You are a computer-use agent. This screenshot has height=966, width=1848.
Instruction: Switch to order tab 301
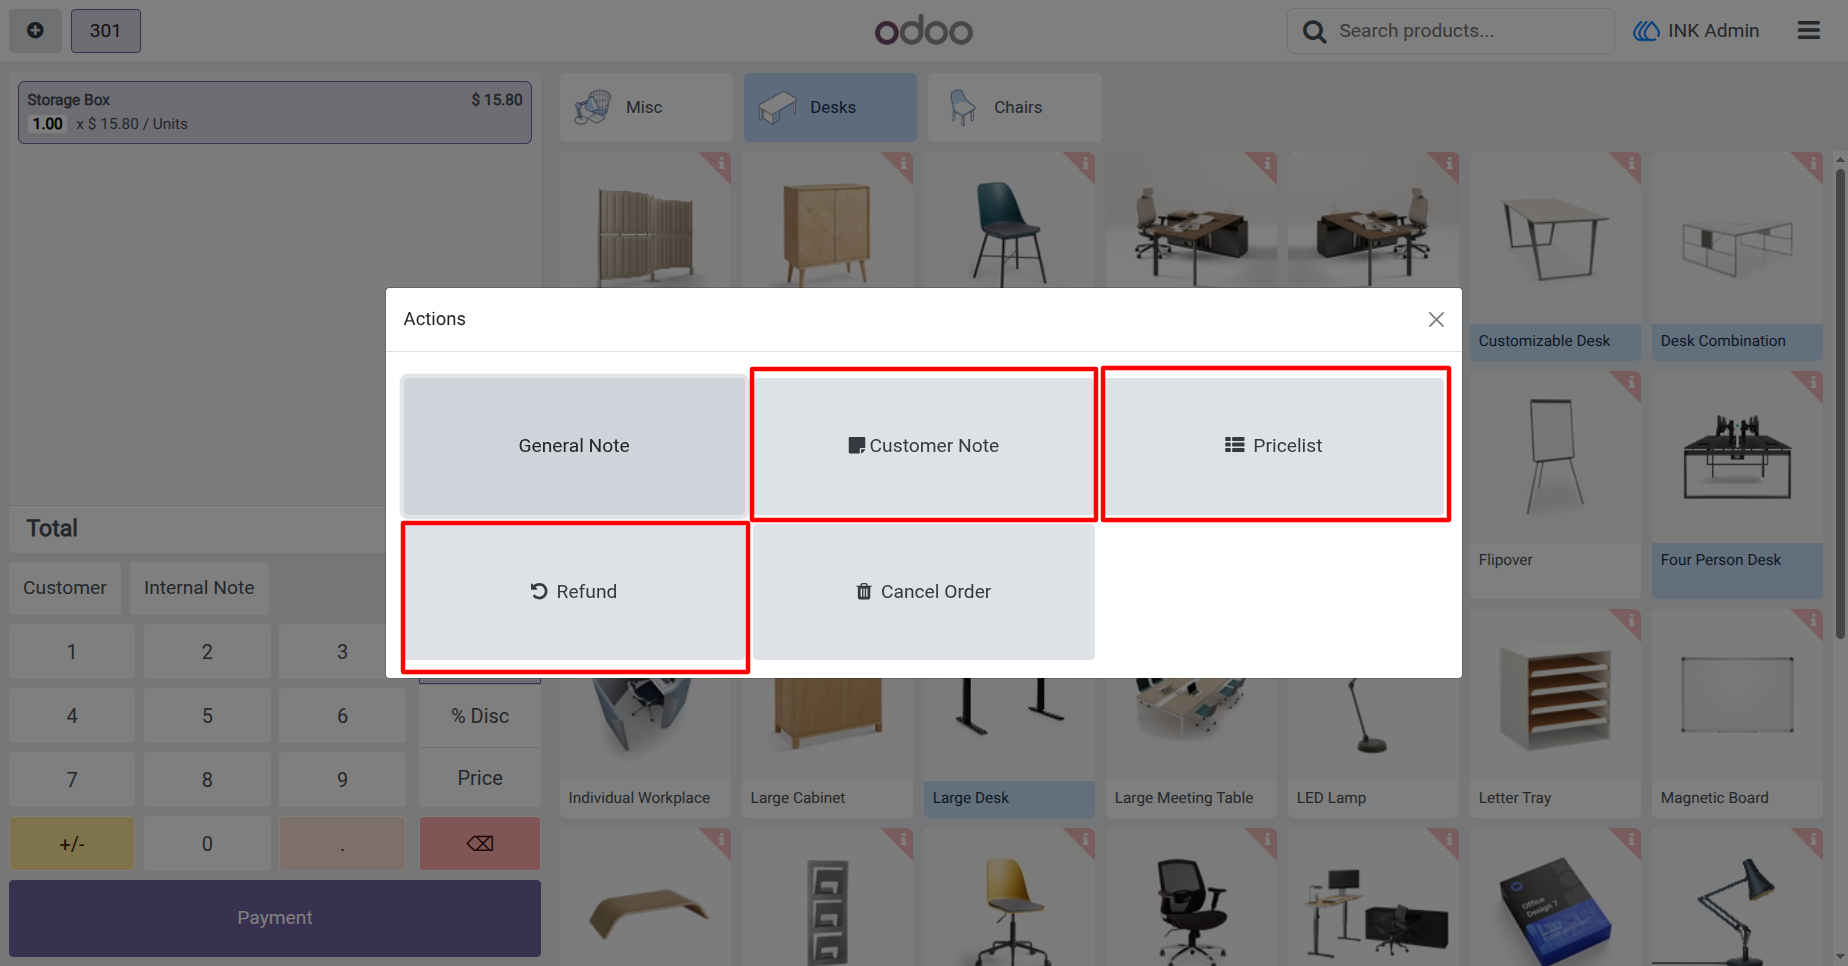(105, 31)
